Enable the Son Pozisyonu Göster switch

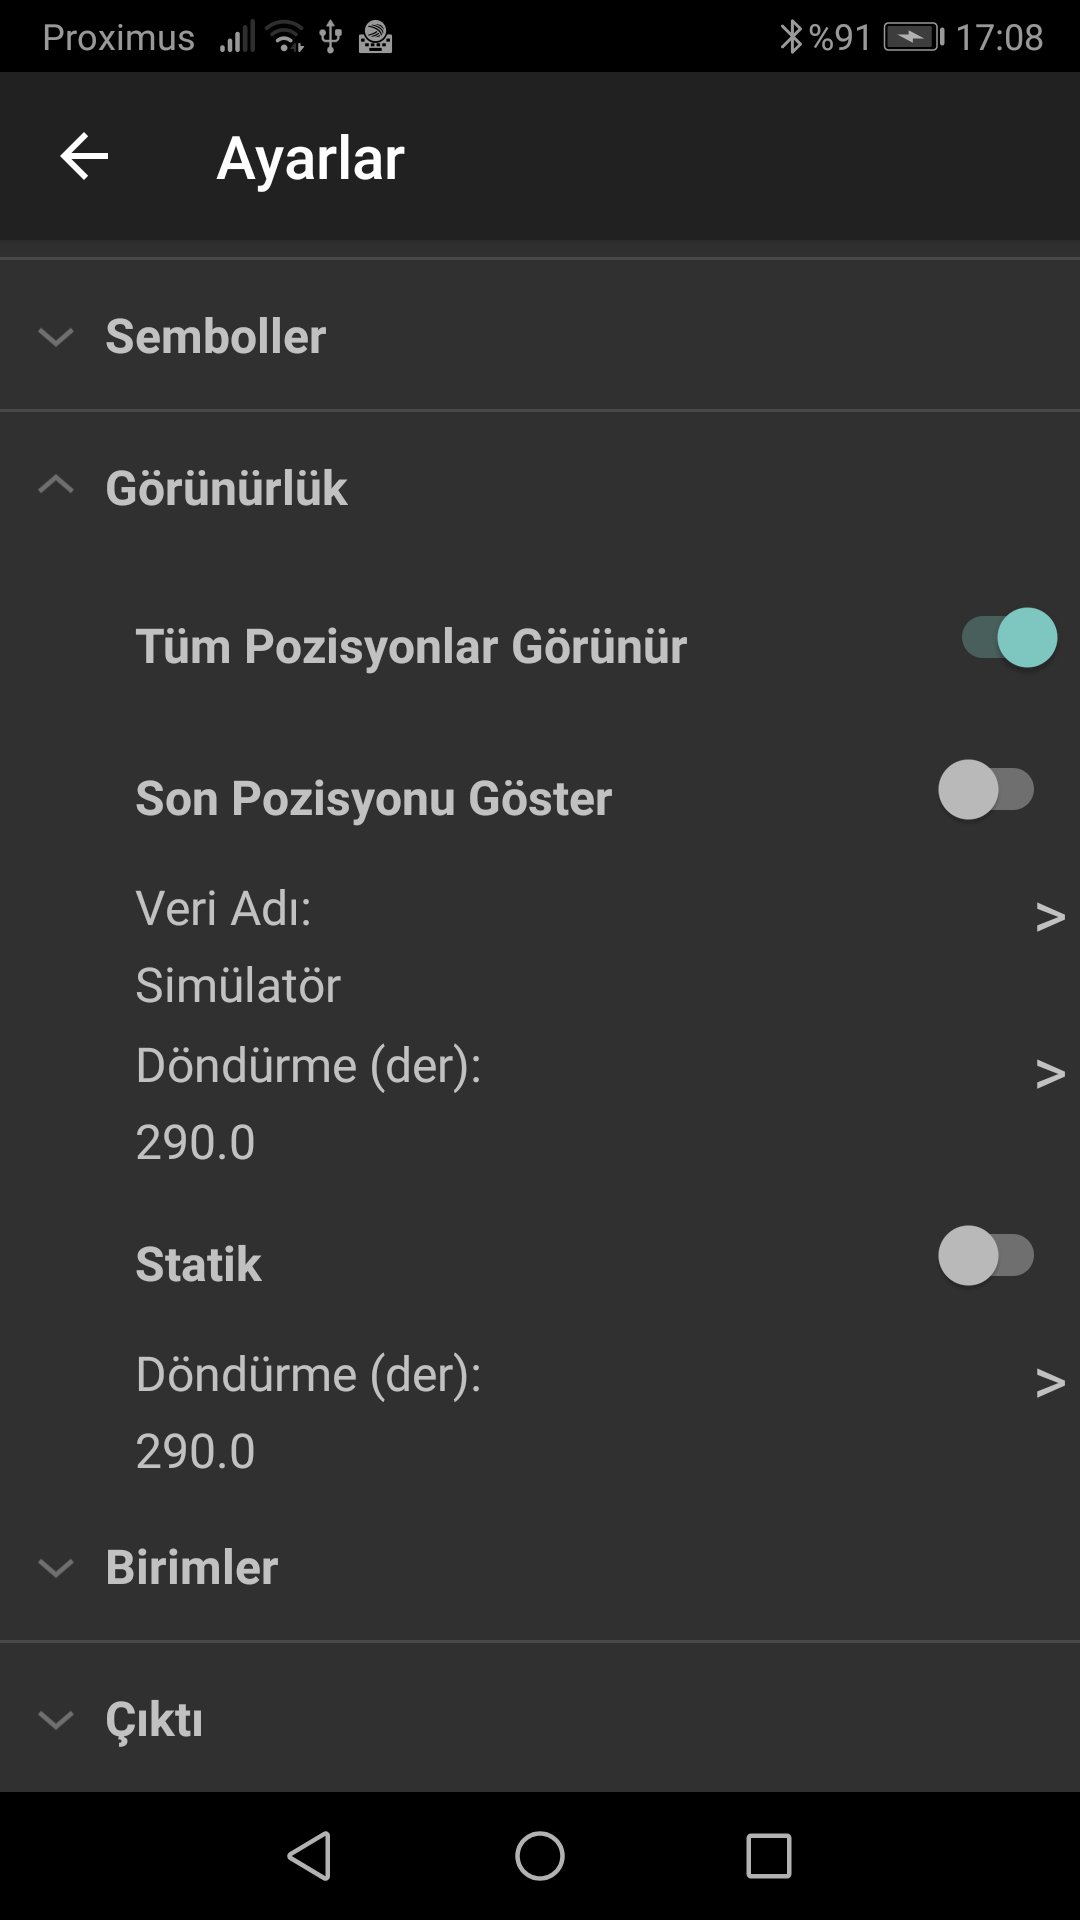pos(986,790)
